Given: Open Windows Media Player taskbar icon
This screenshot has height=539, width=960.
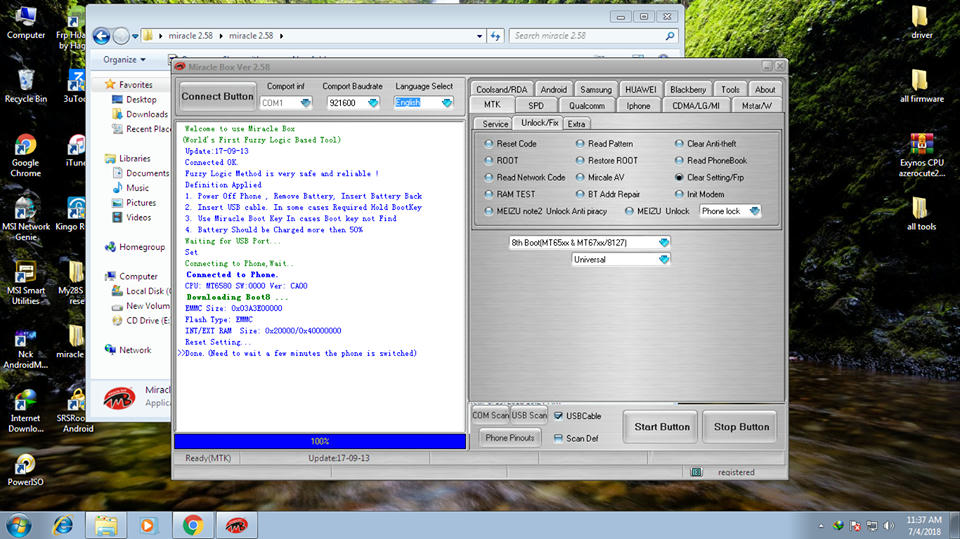Looking at the screenshot, I should 148,526.
